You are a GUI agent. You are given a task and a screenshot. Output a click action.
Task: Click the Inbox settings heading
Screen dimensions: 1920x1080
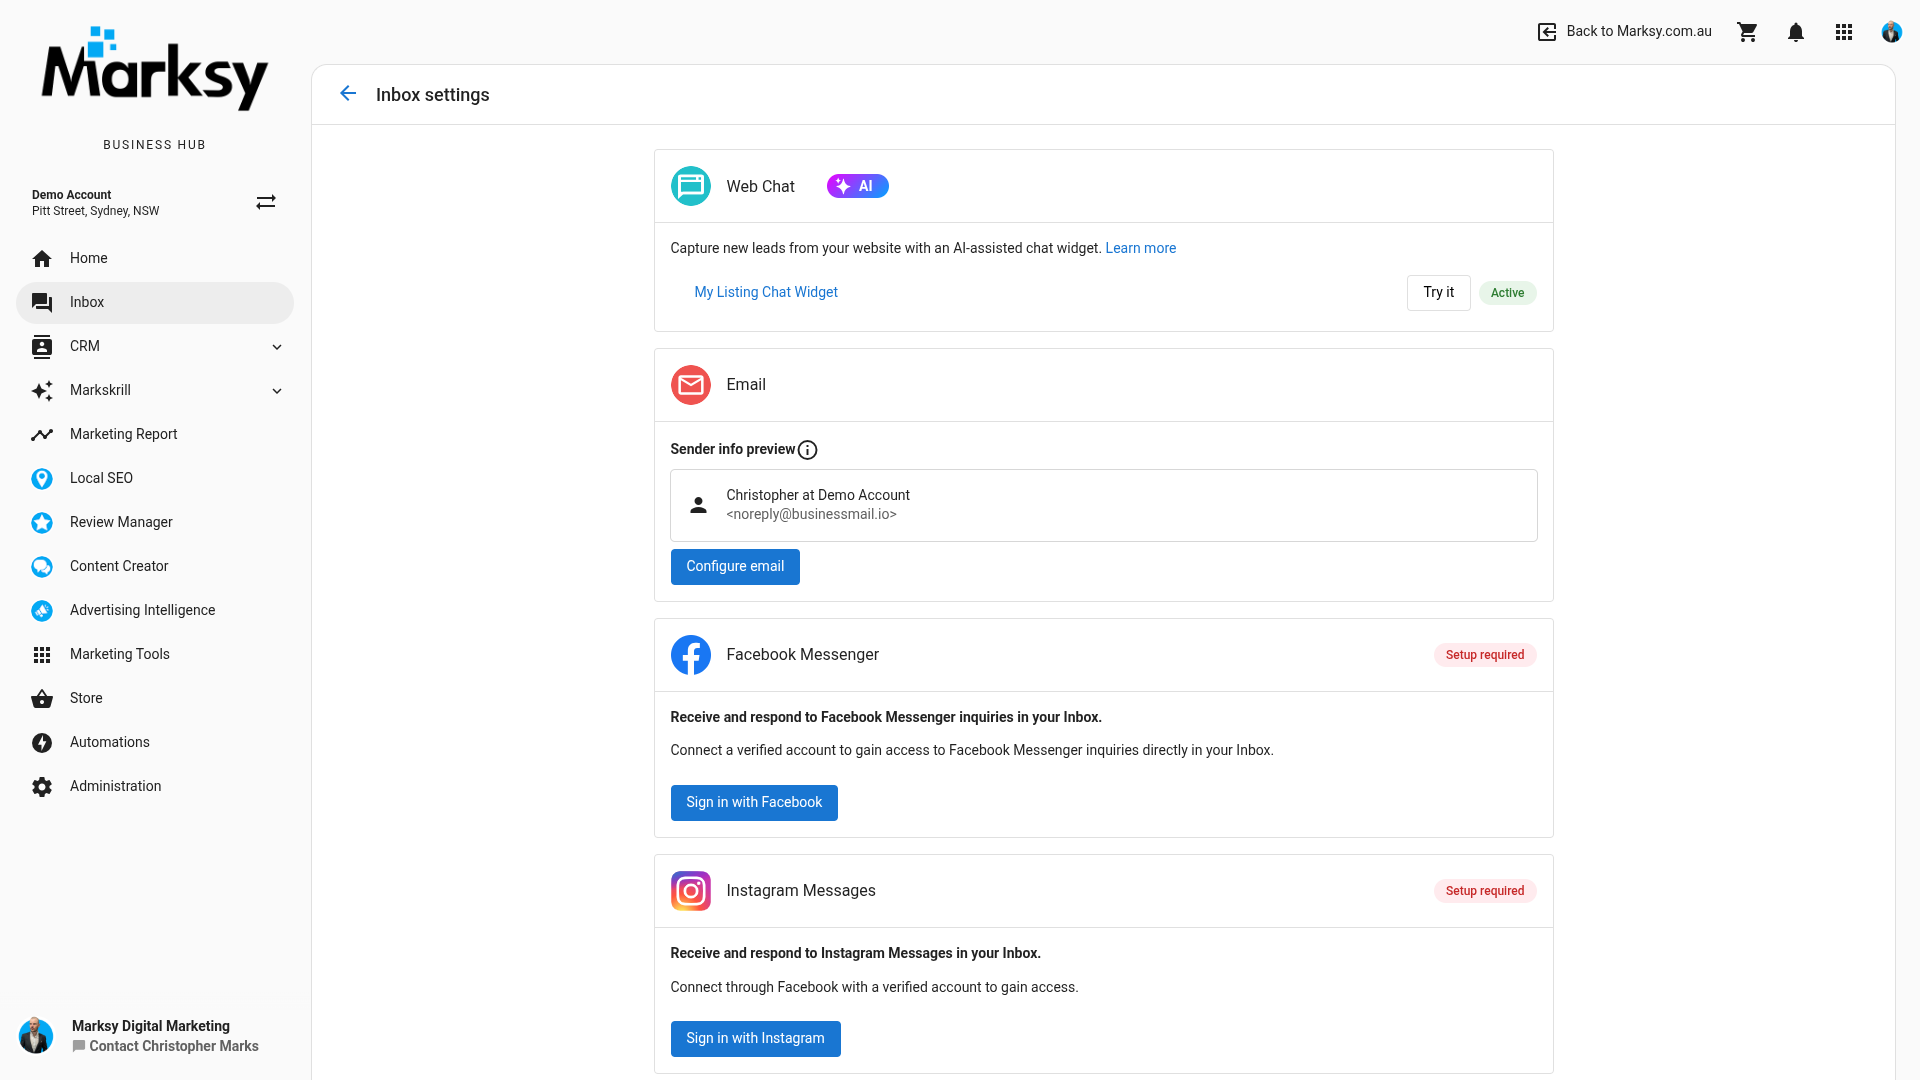432,95
